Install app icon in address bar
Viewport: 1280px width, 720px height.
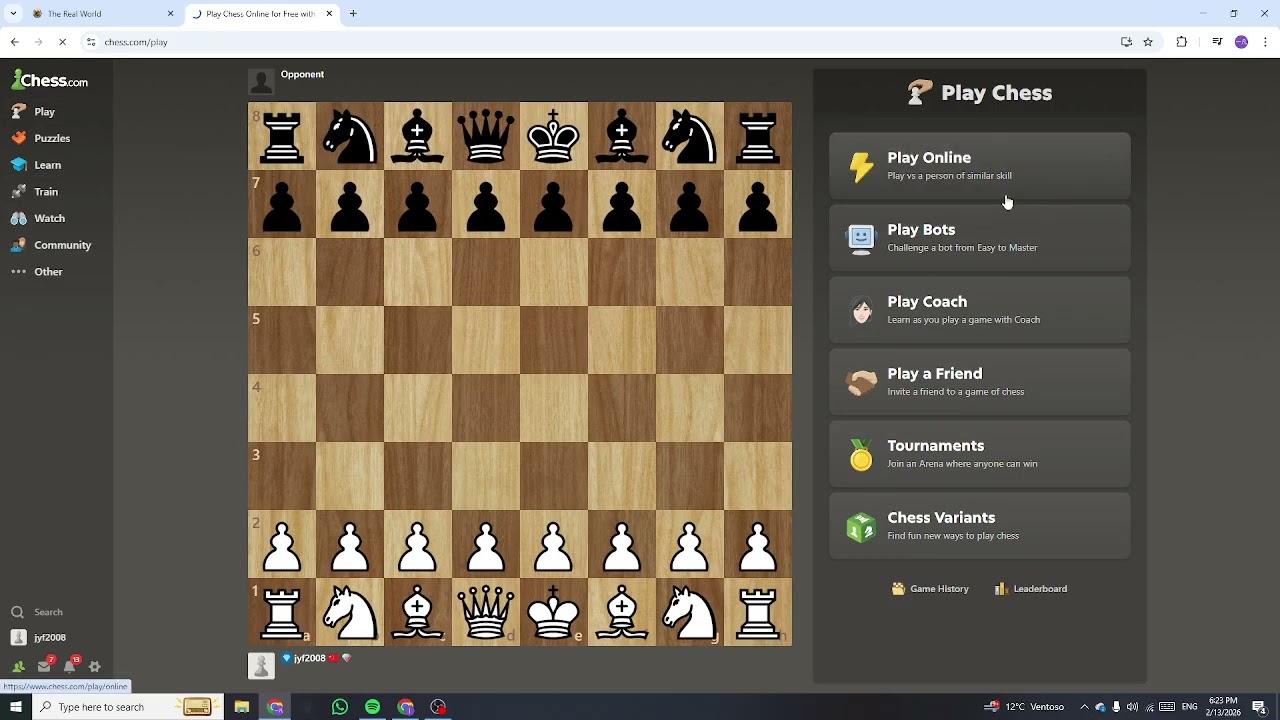click(1126, 42)
